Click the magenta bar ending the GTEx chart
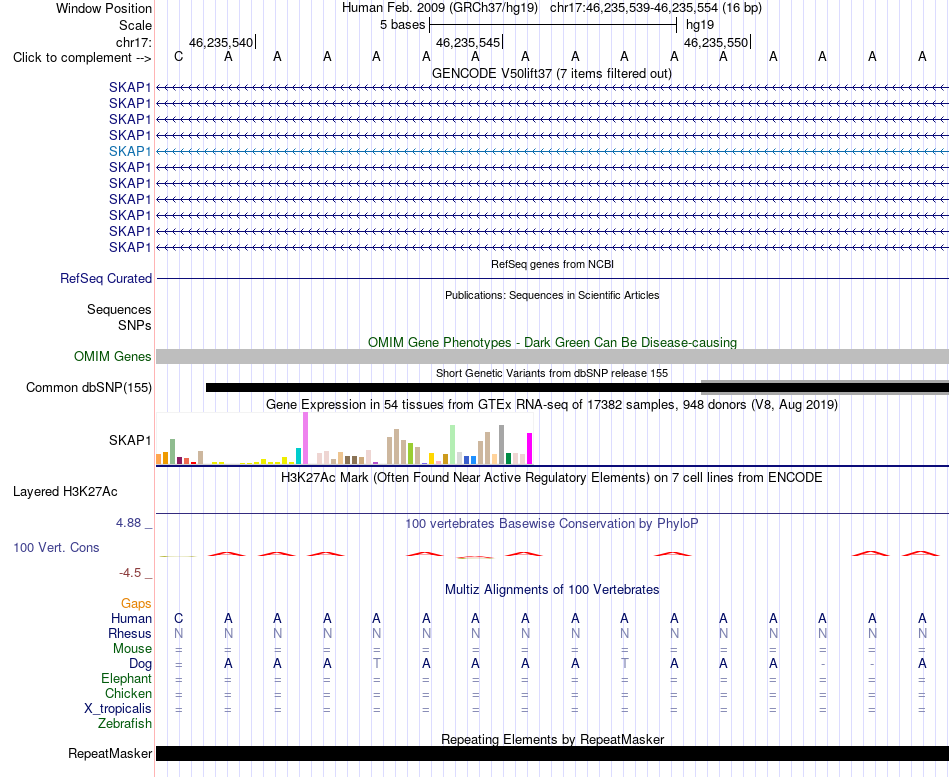 [530, 449]
